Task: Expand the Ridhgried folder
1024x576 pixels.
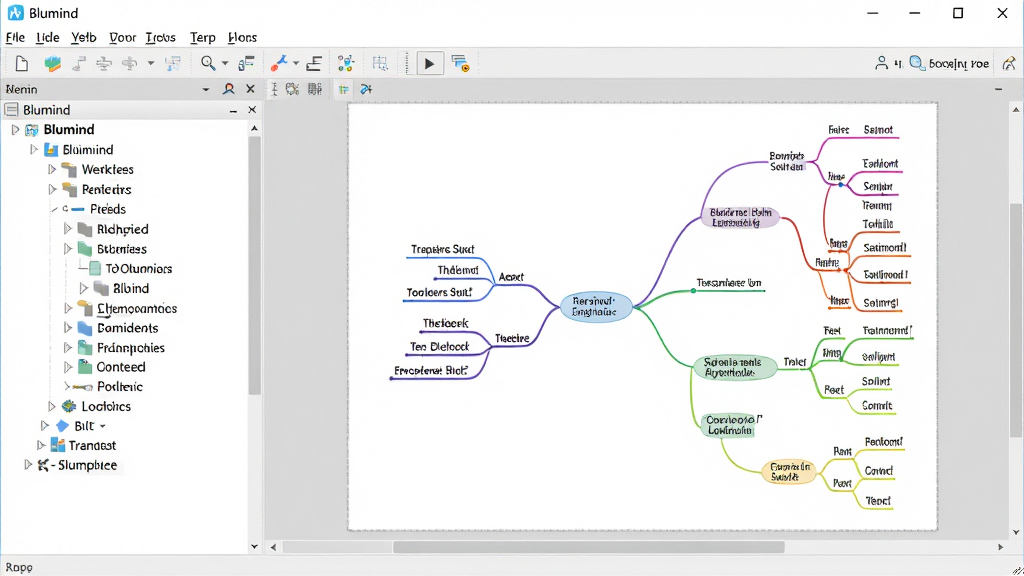Action: (x=67, y=229)
